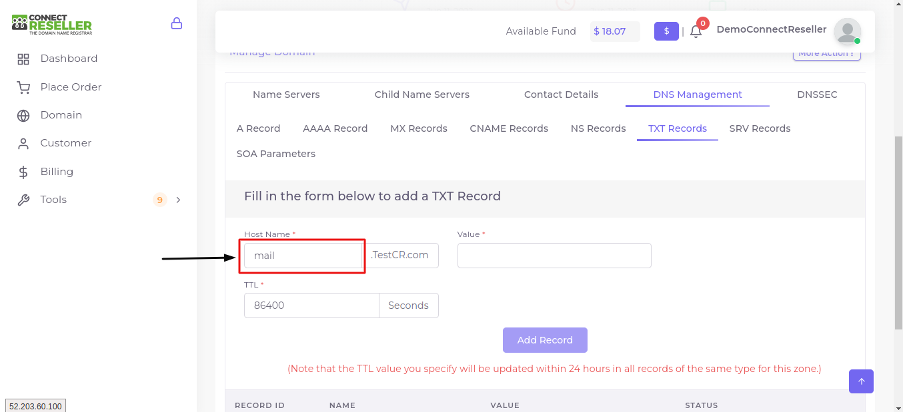Open Place Order cart icon

click(x=23, y=88)
